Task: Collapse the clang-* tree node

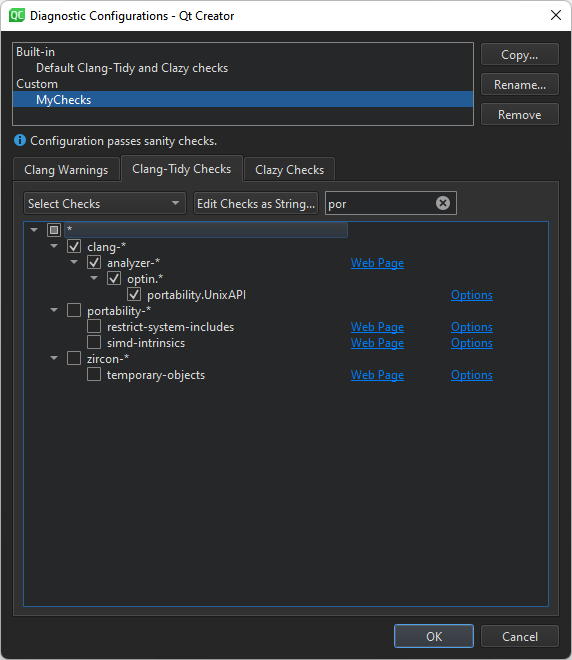Action: 54,246
